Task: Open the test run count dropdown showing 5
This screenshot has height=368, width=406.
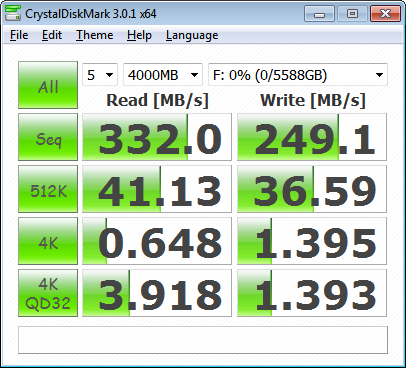Action: click(x=100, y=75)
